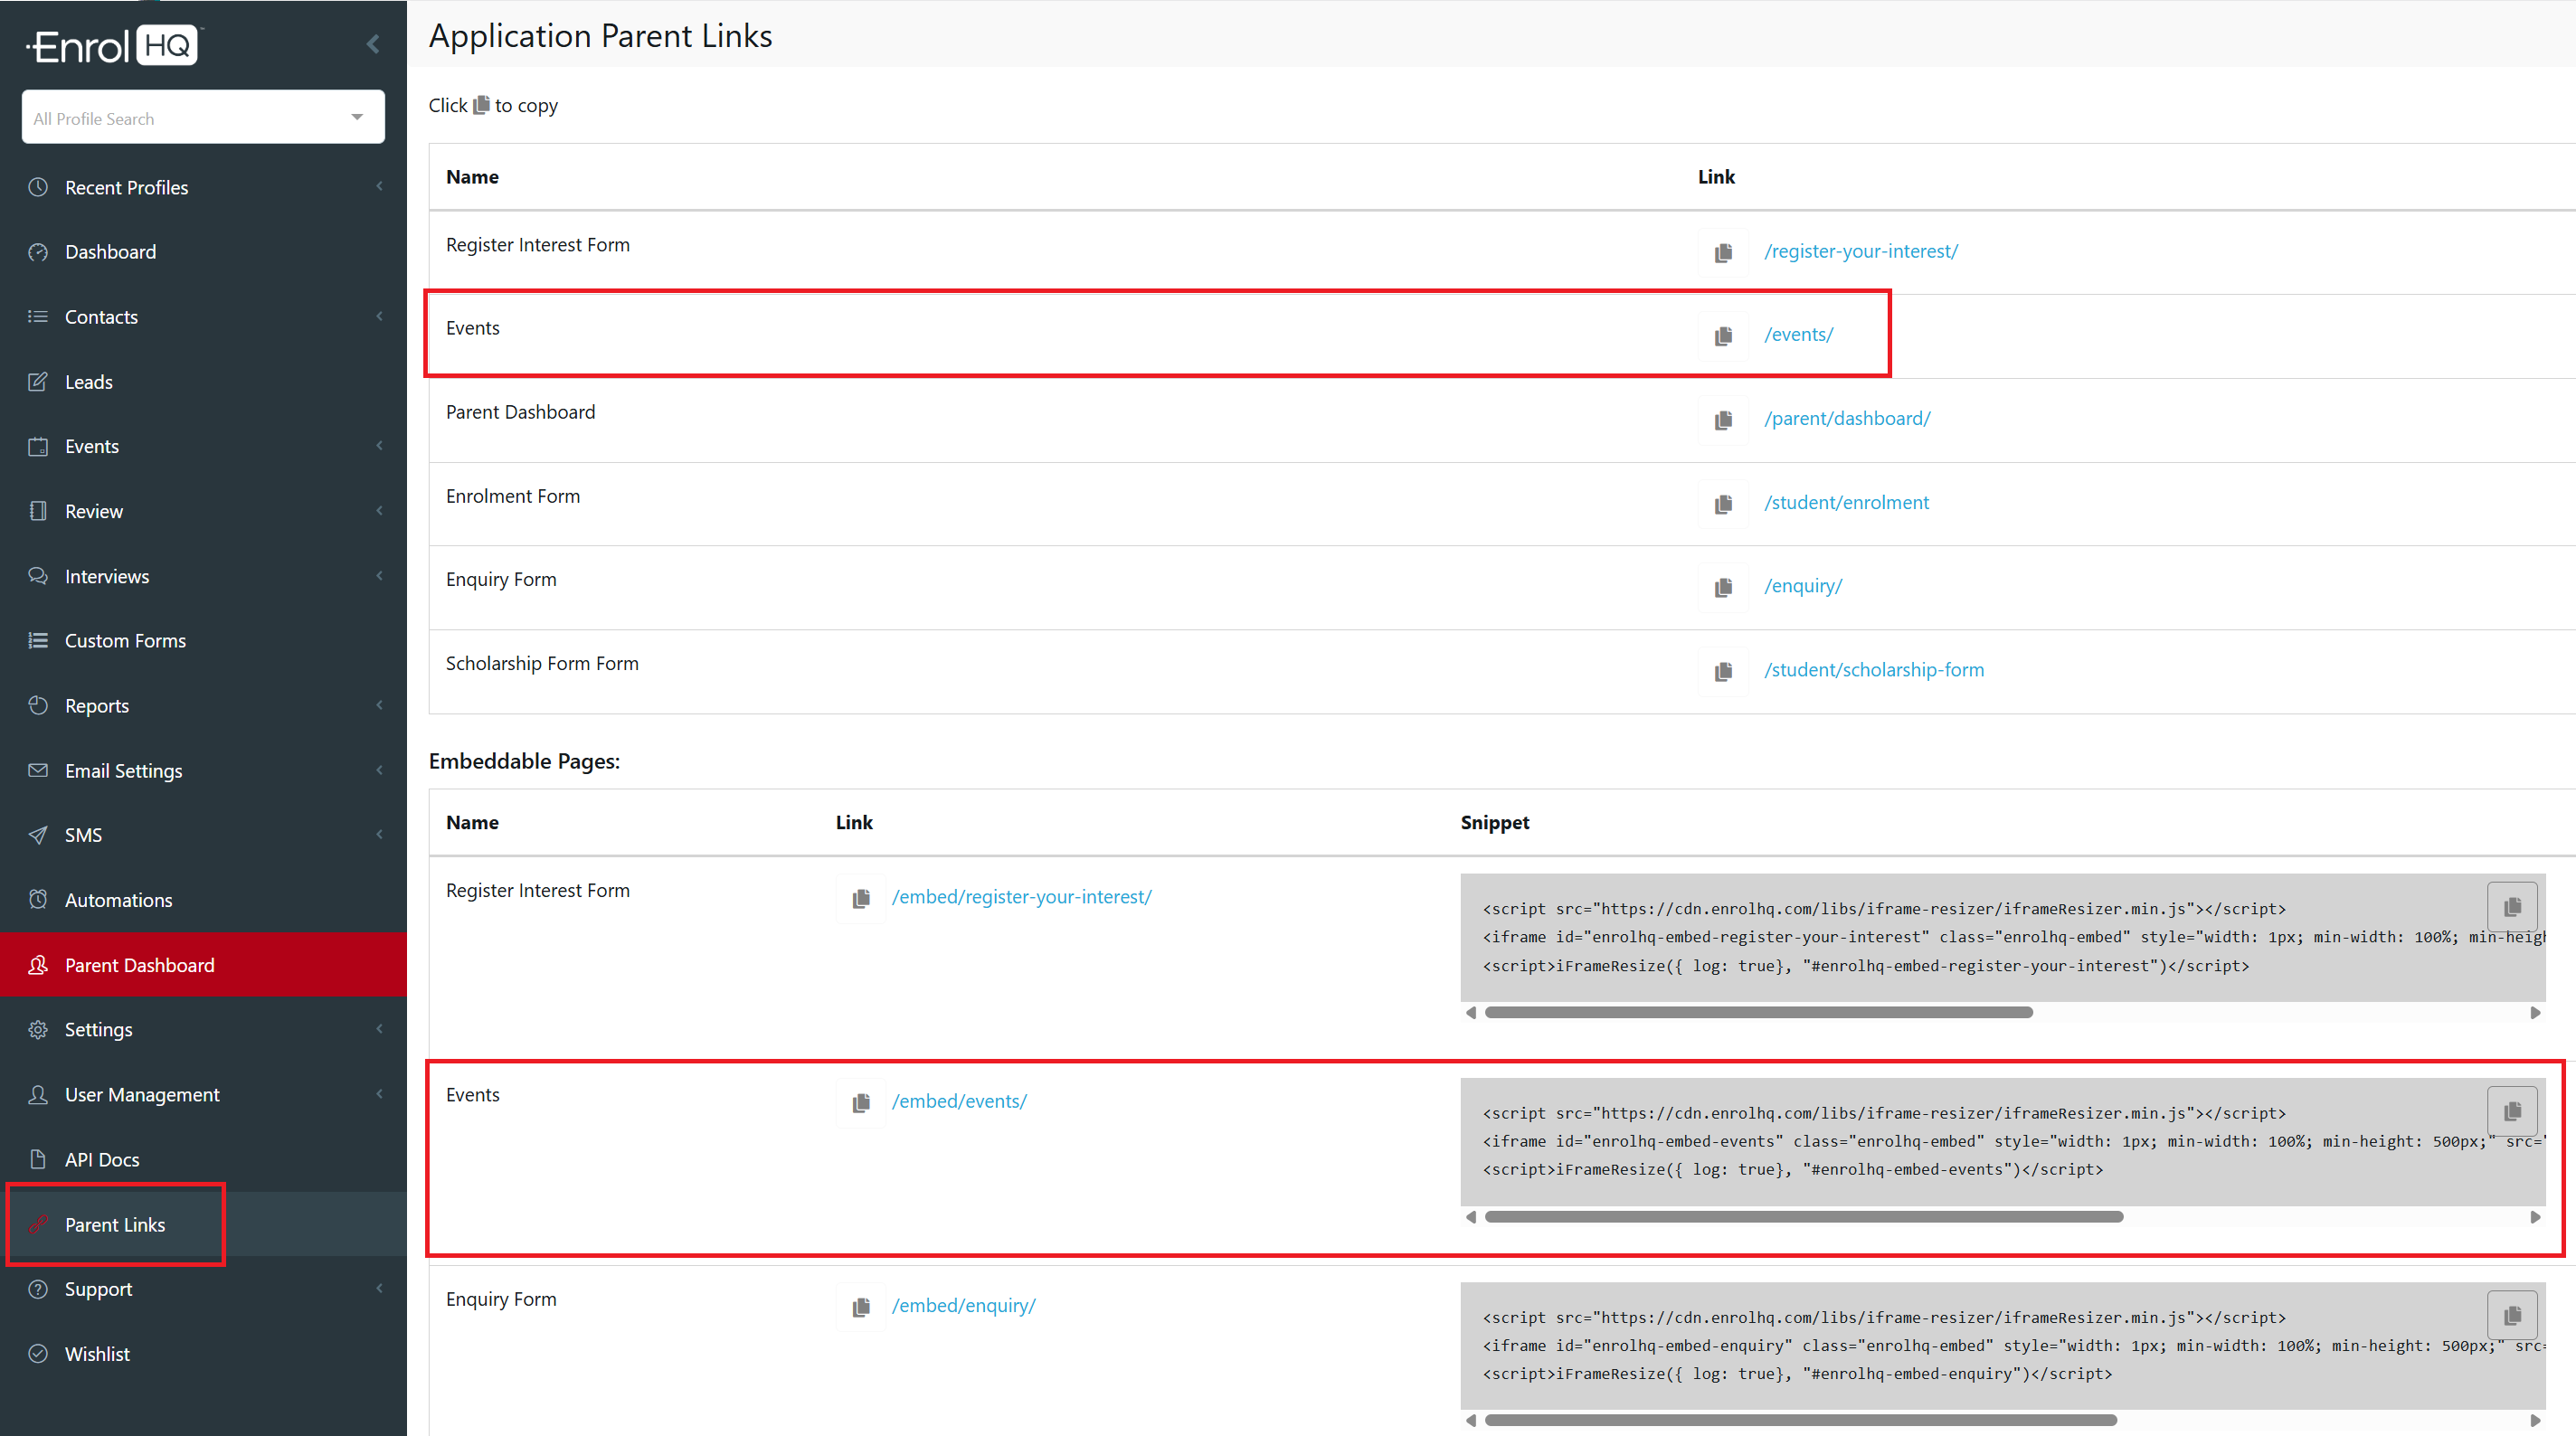
Task: Go to Parent Links in sidebar
Action: coord(115,1225)
